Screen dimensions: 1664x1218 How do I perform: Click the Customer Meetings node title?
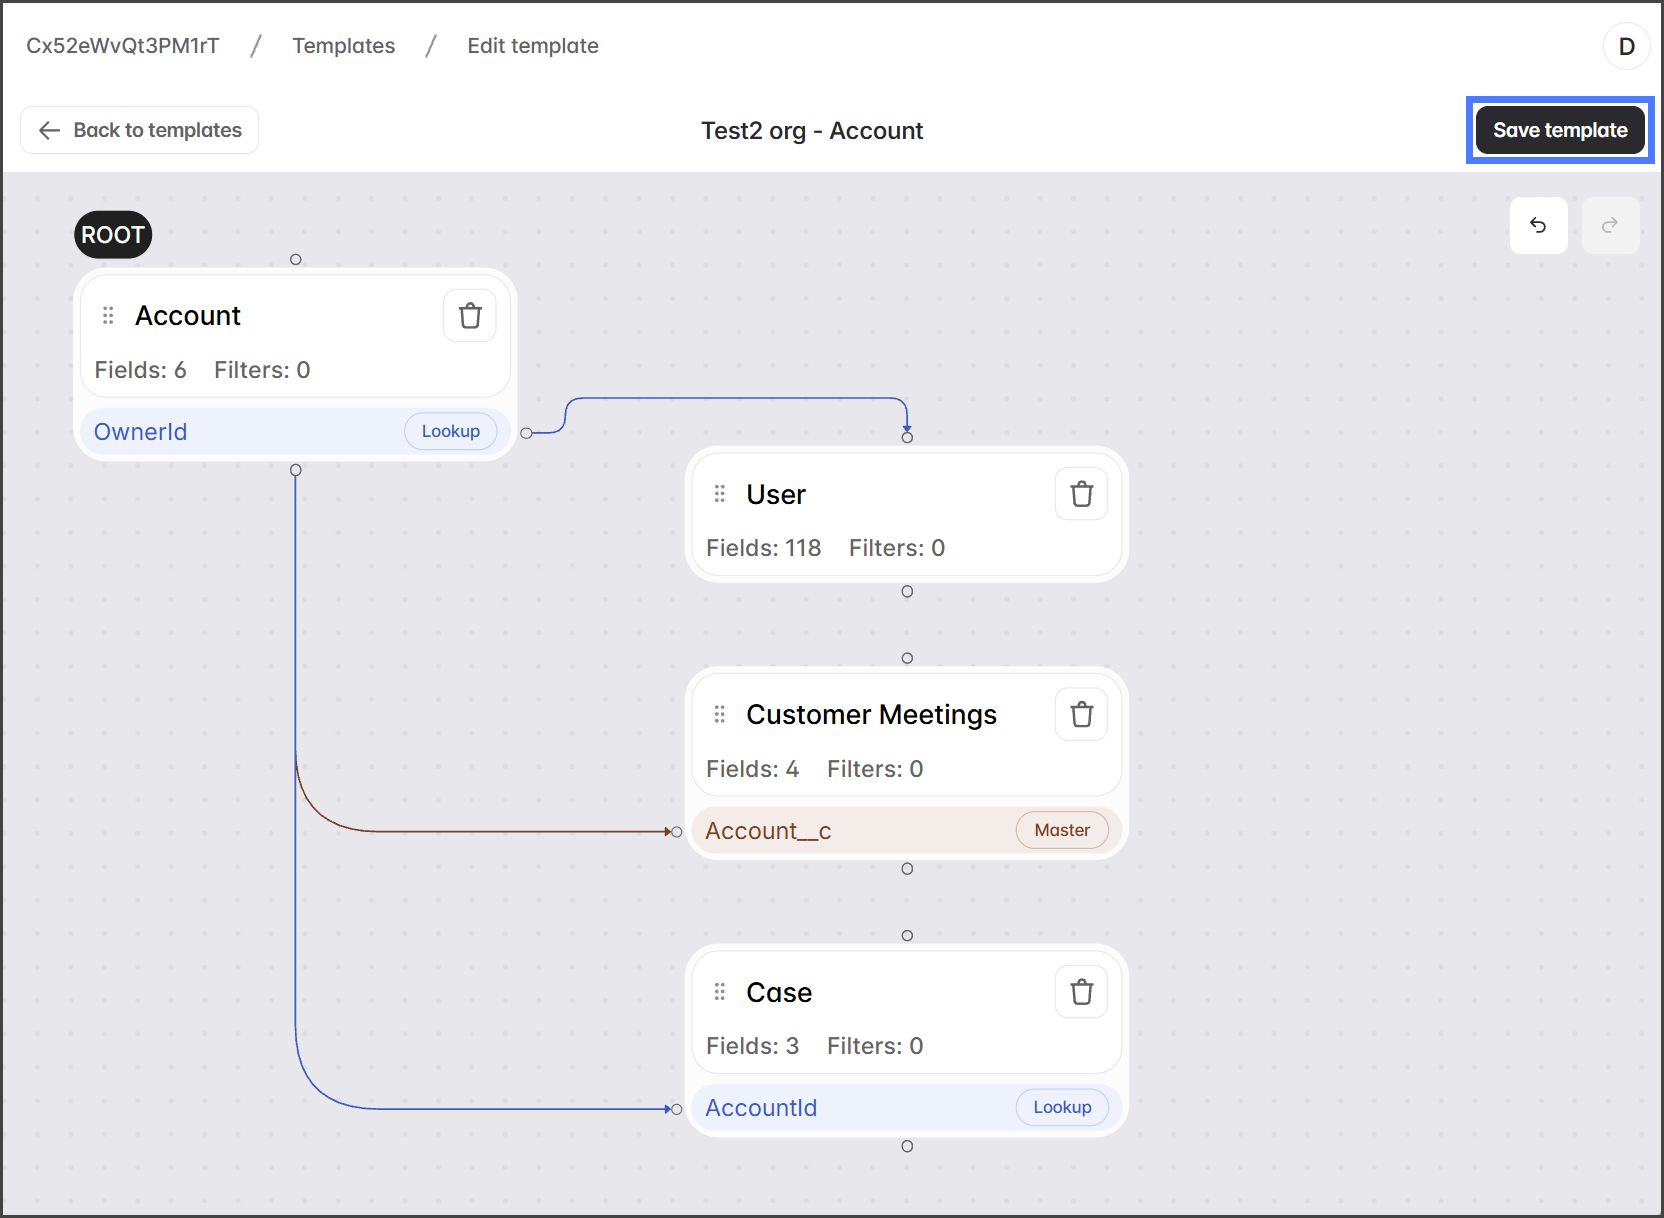[x=871, y=715]
